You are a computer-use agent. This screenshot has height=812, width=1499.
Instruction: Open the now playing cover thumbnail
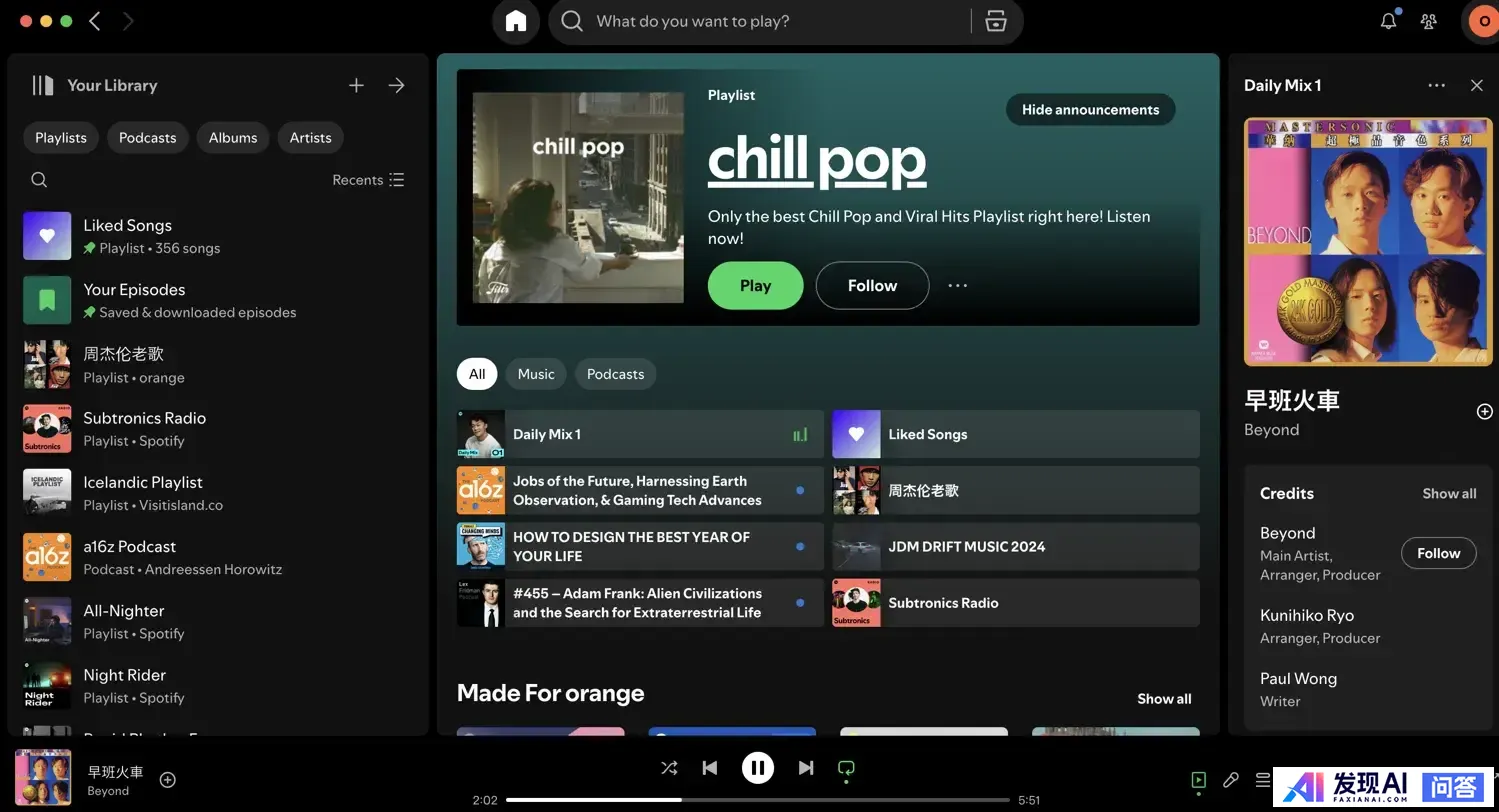(x=43, y=778)
